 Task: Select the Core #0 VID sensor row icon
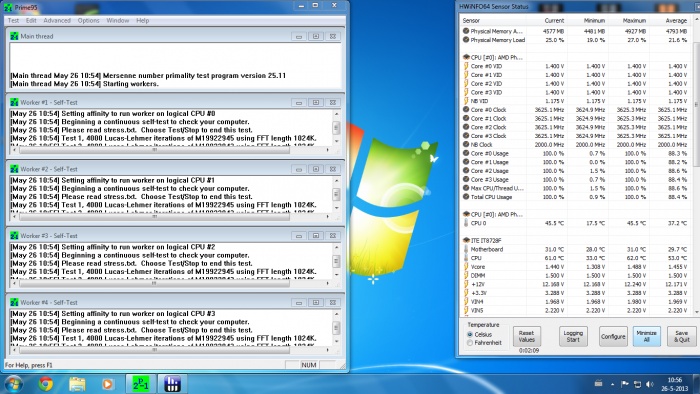point(466,66)
